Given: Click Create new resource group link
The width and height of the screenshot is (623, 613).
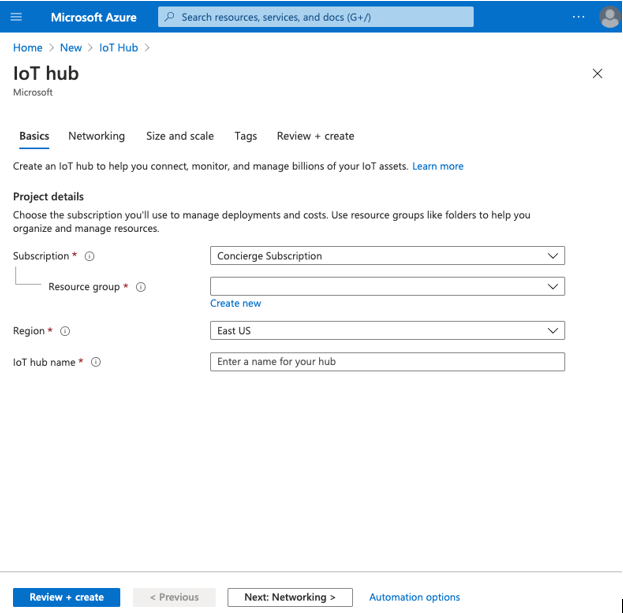Looking at the screenshot, I should (x=236, y=304).
